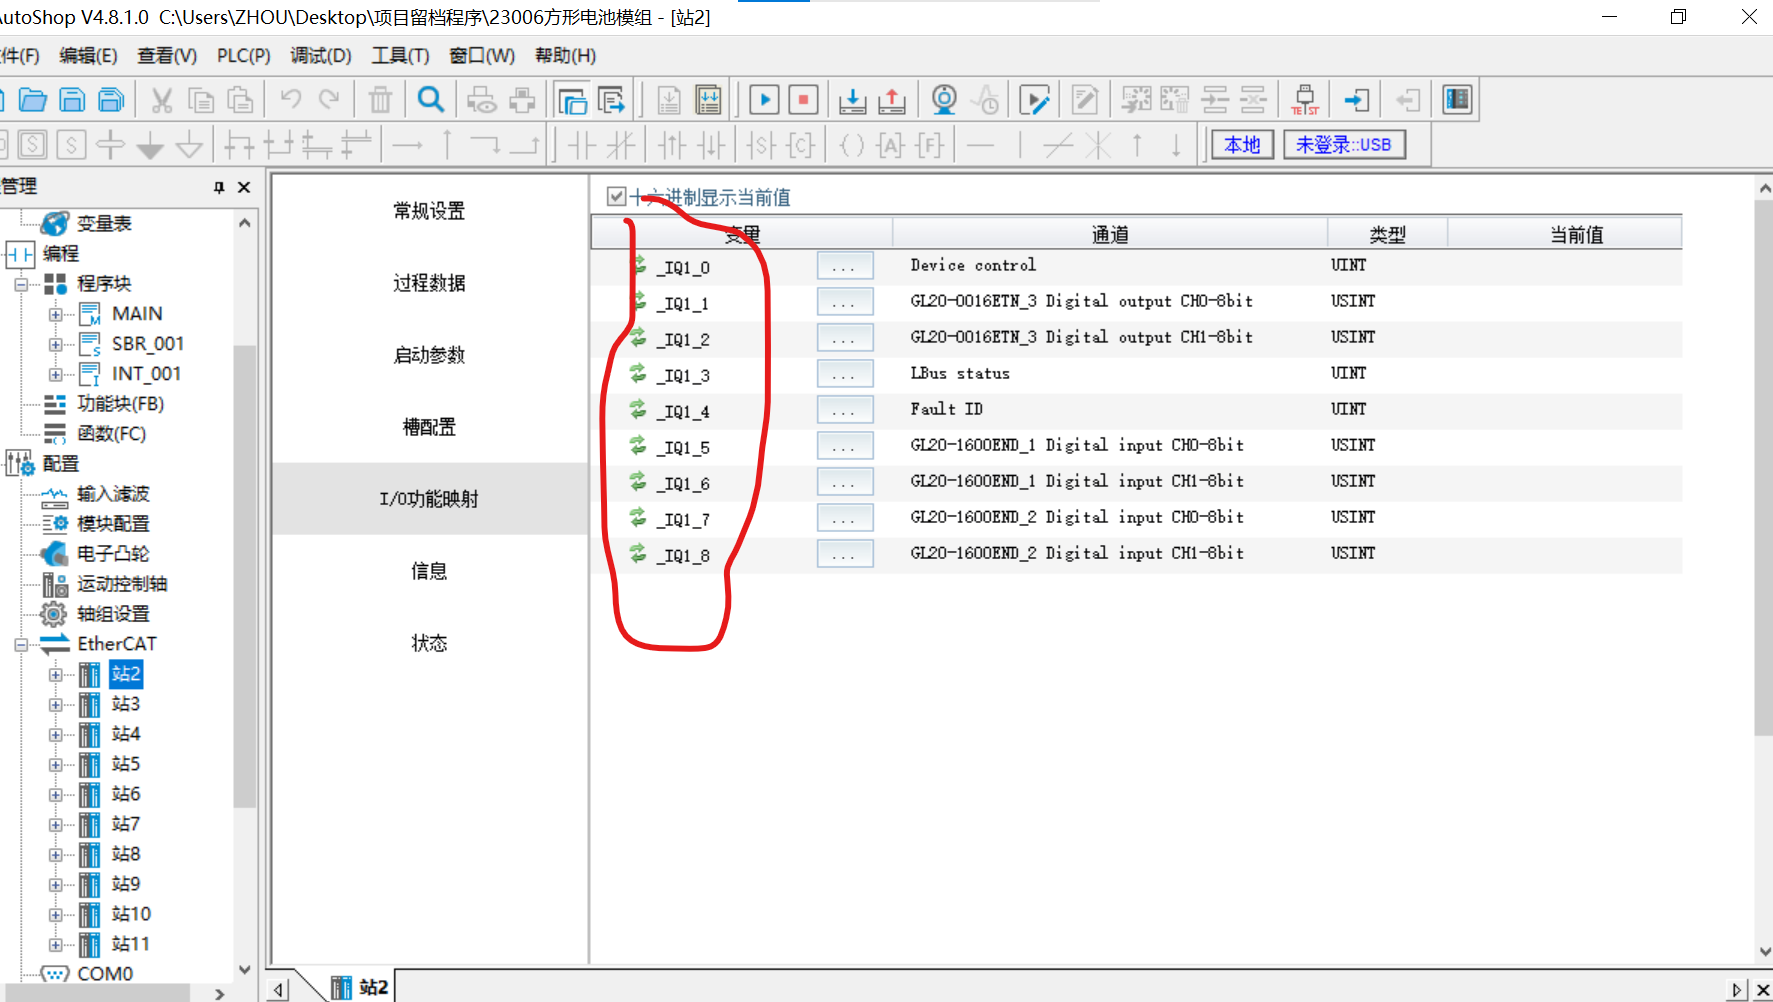Click the 通道 column header
This screenshot has height=1002, width=1773.
click(1110, 235)
